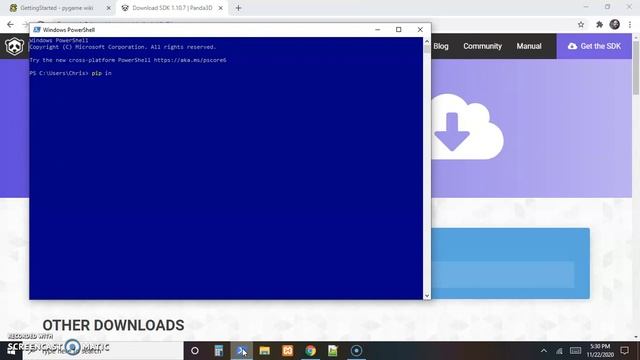The width and height of the screenshot is (640, 360).
Task: Close the Download SDK Panda3D tab
Action: click(x=220, y=8)
